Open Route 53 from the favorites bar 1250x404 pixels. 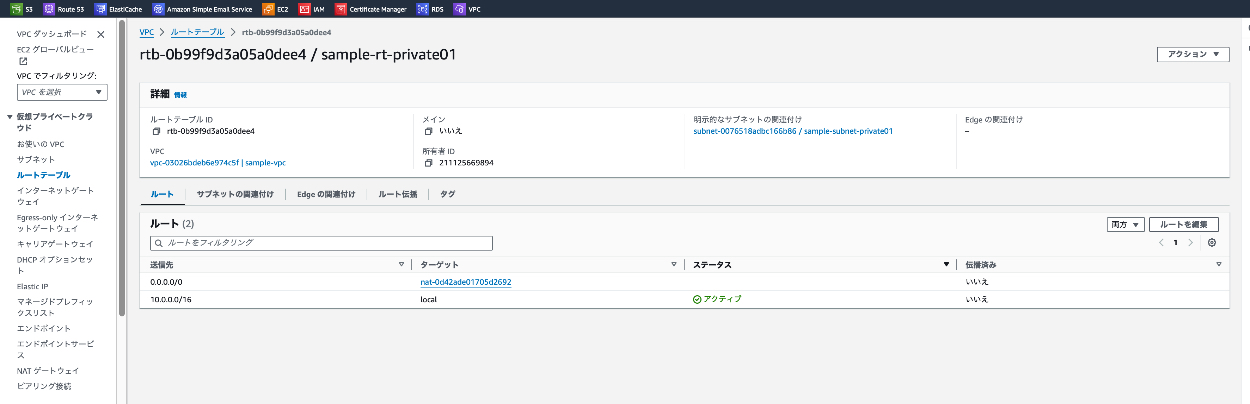click(x=50, y=9)
